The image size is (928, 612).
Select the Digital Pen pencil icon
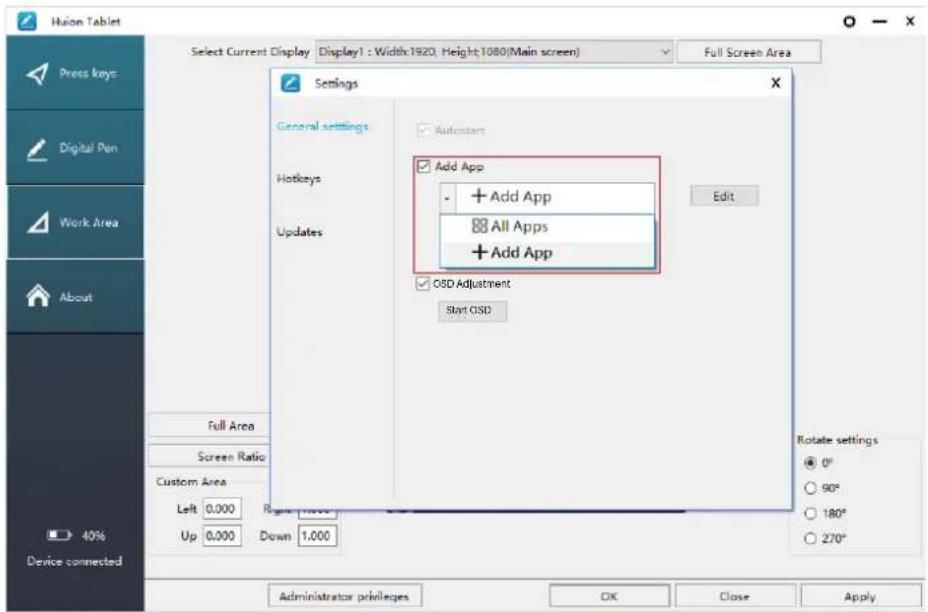click(x=37, y=149)
